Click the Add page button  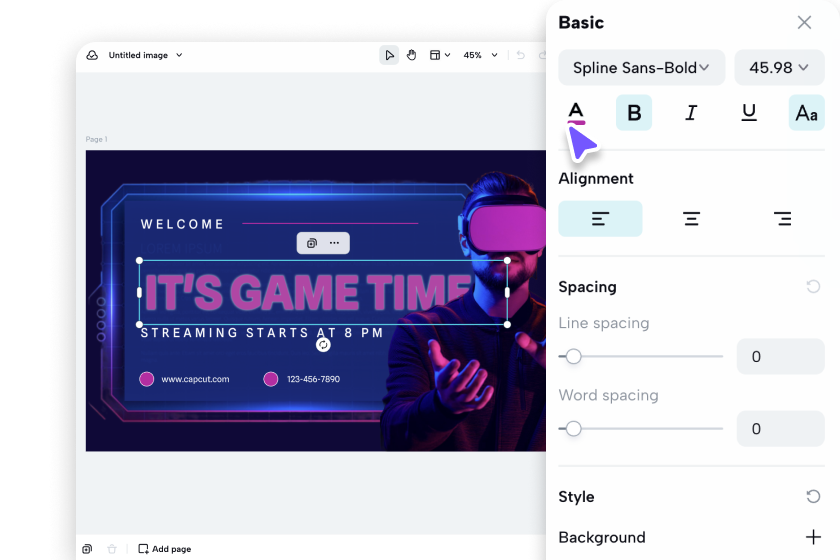165,549
